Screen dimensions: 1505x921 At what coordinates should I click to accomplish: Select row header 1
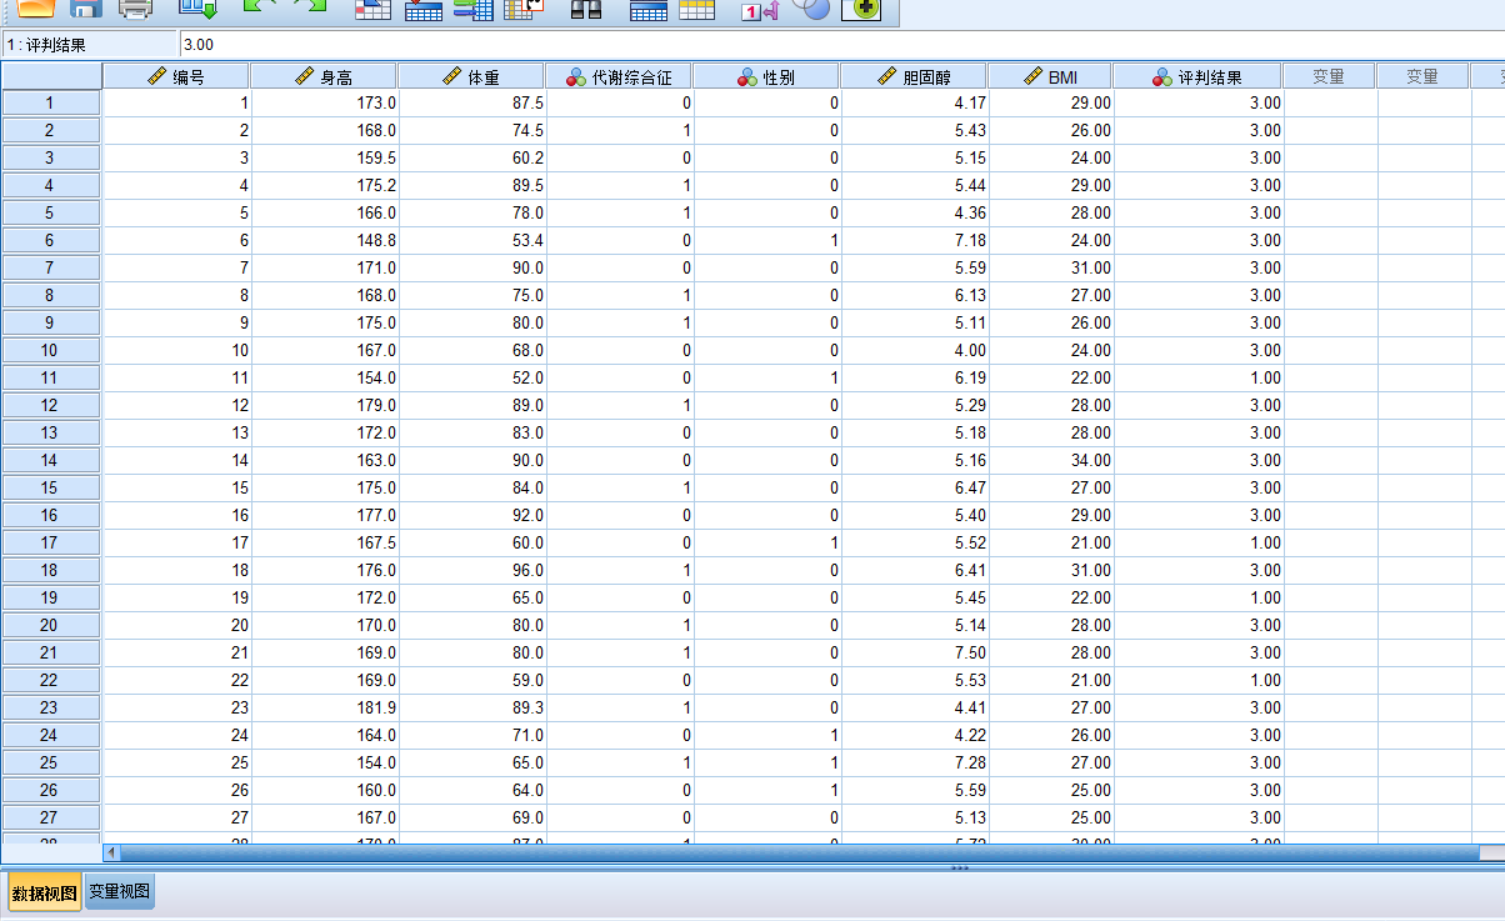point(50,103)
